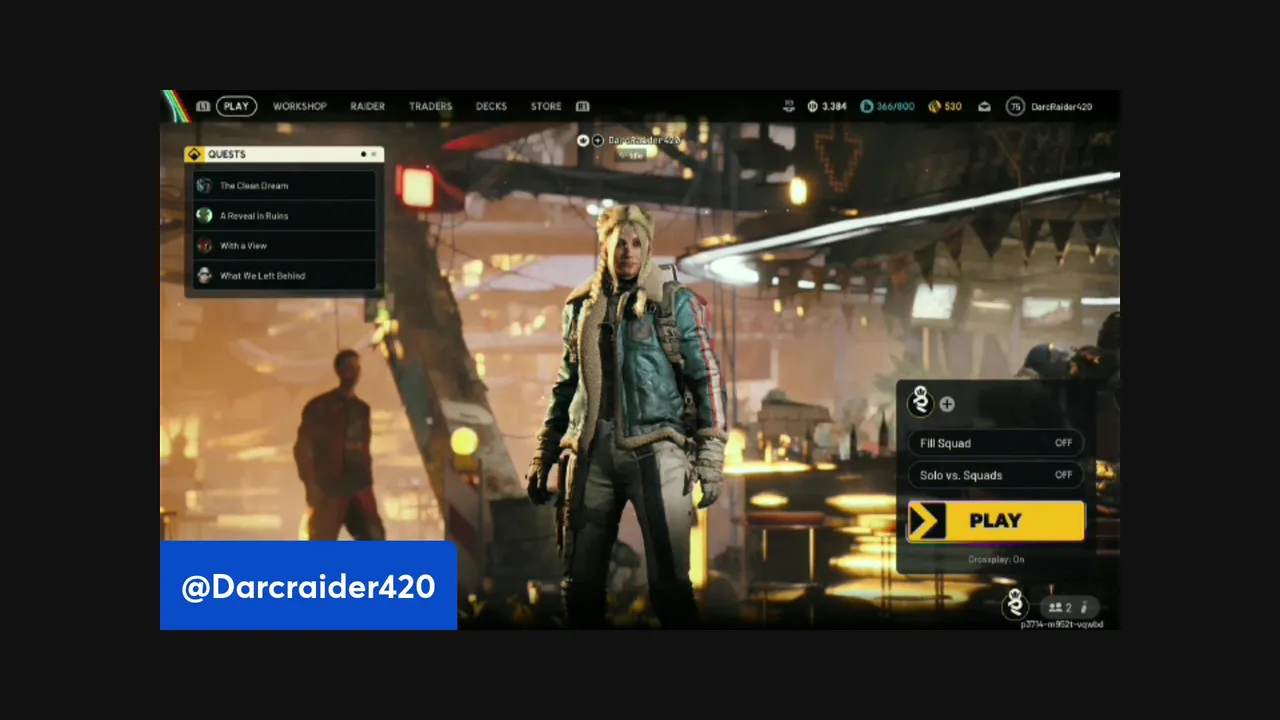
Task: Open the mail inbox envelope icon
Action: (x=984, y=106)
